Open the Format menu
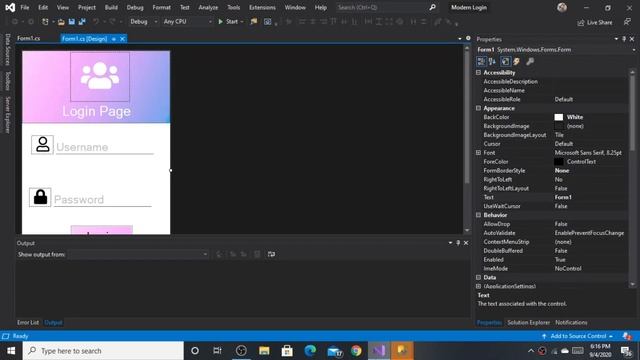Screen dimensions: 640x360 (x=162, y=7)
